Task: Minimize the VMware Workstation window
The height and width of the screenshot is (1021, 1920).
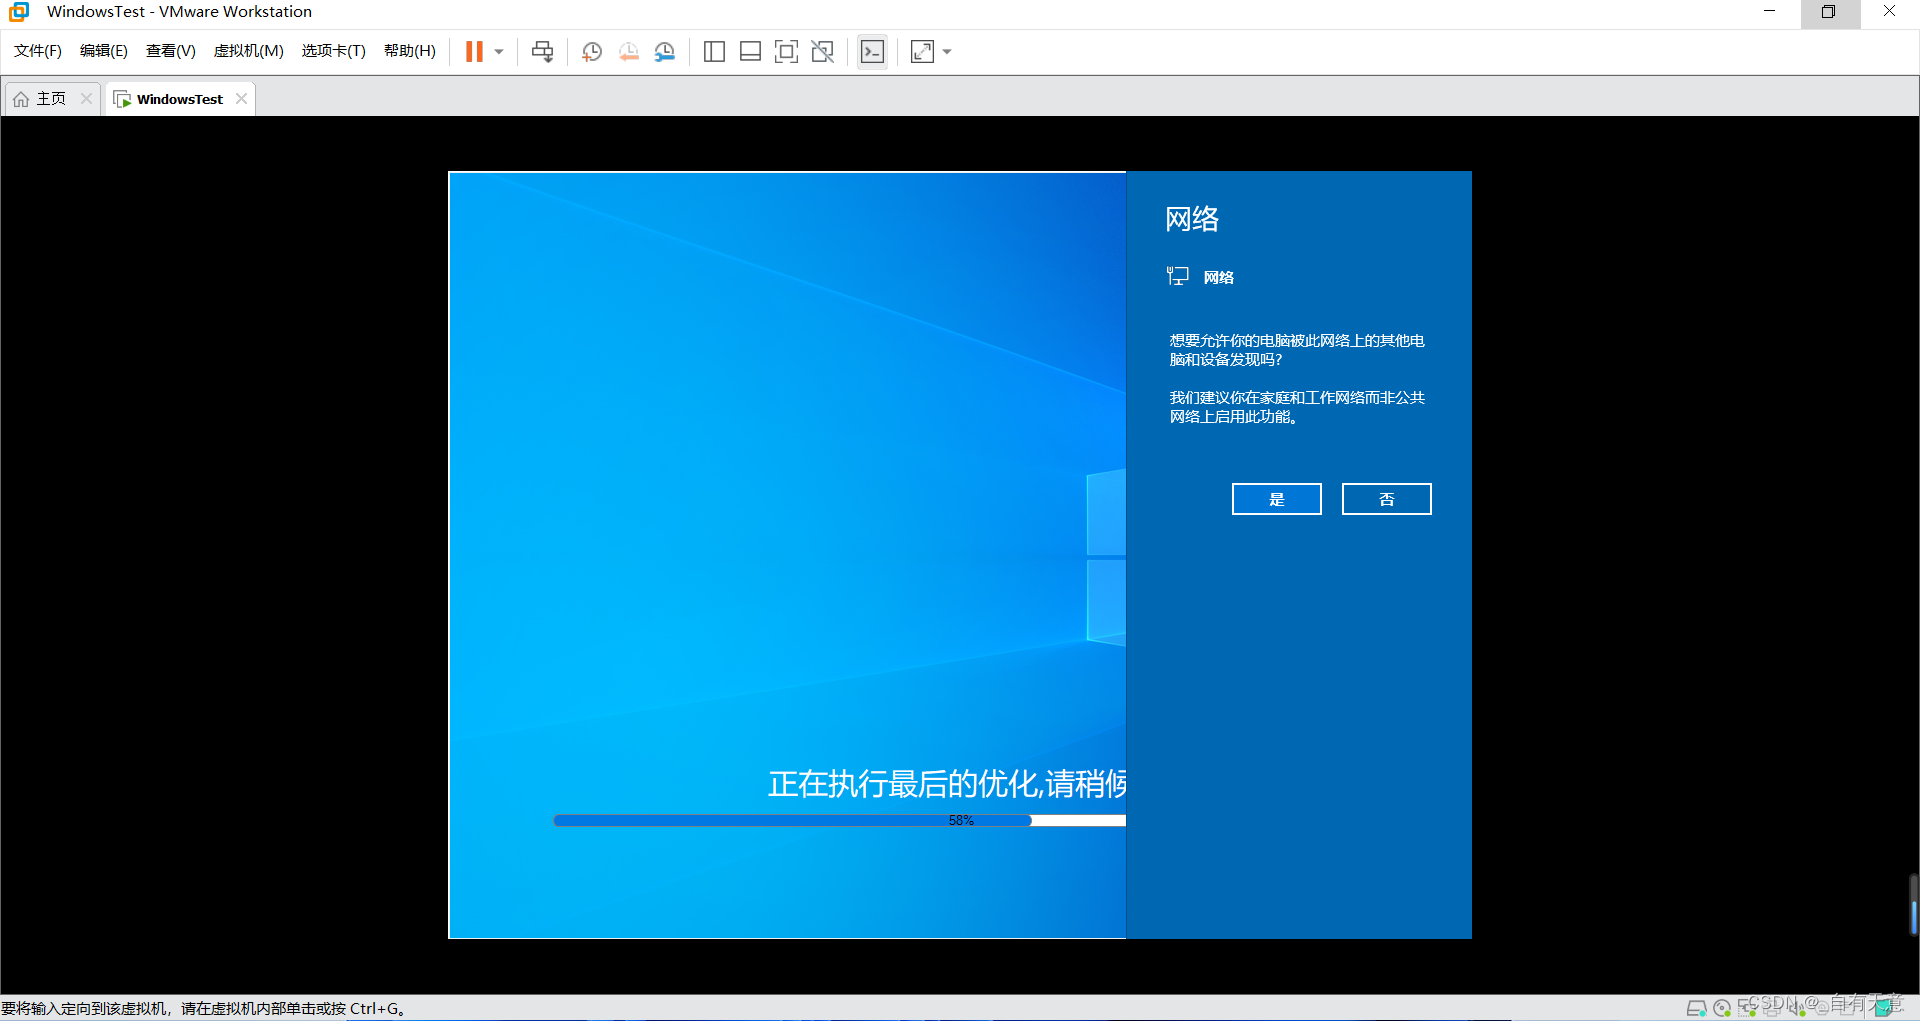Action: click(x=1769, y=12)
